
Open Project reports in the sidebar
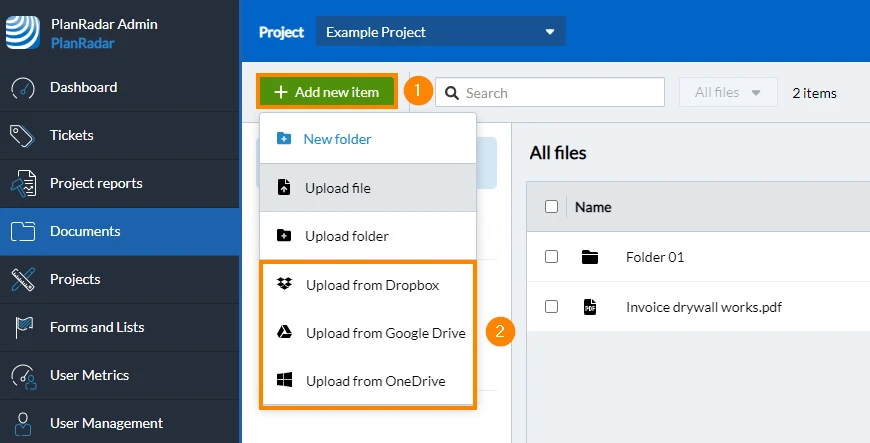(x=120, y=184)
